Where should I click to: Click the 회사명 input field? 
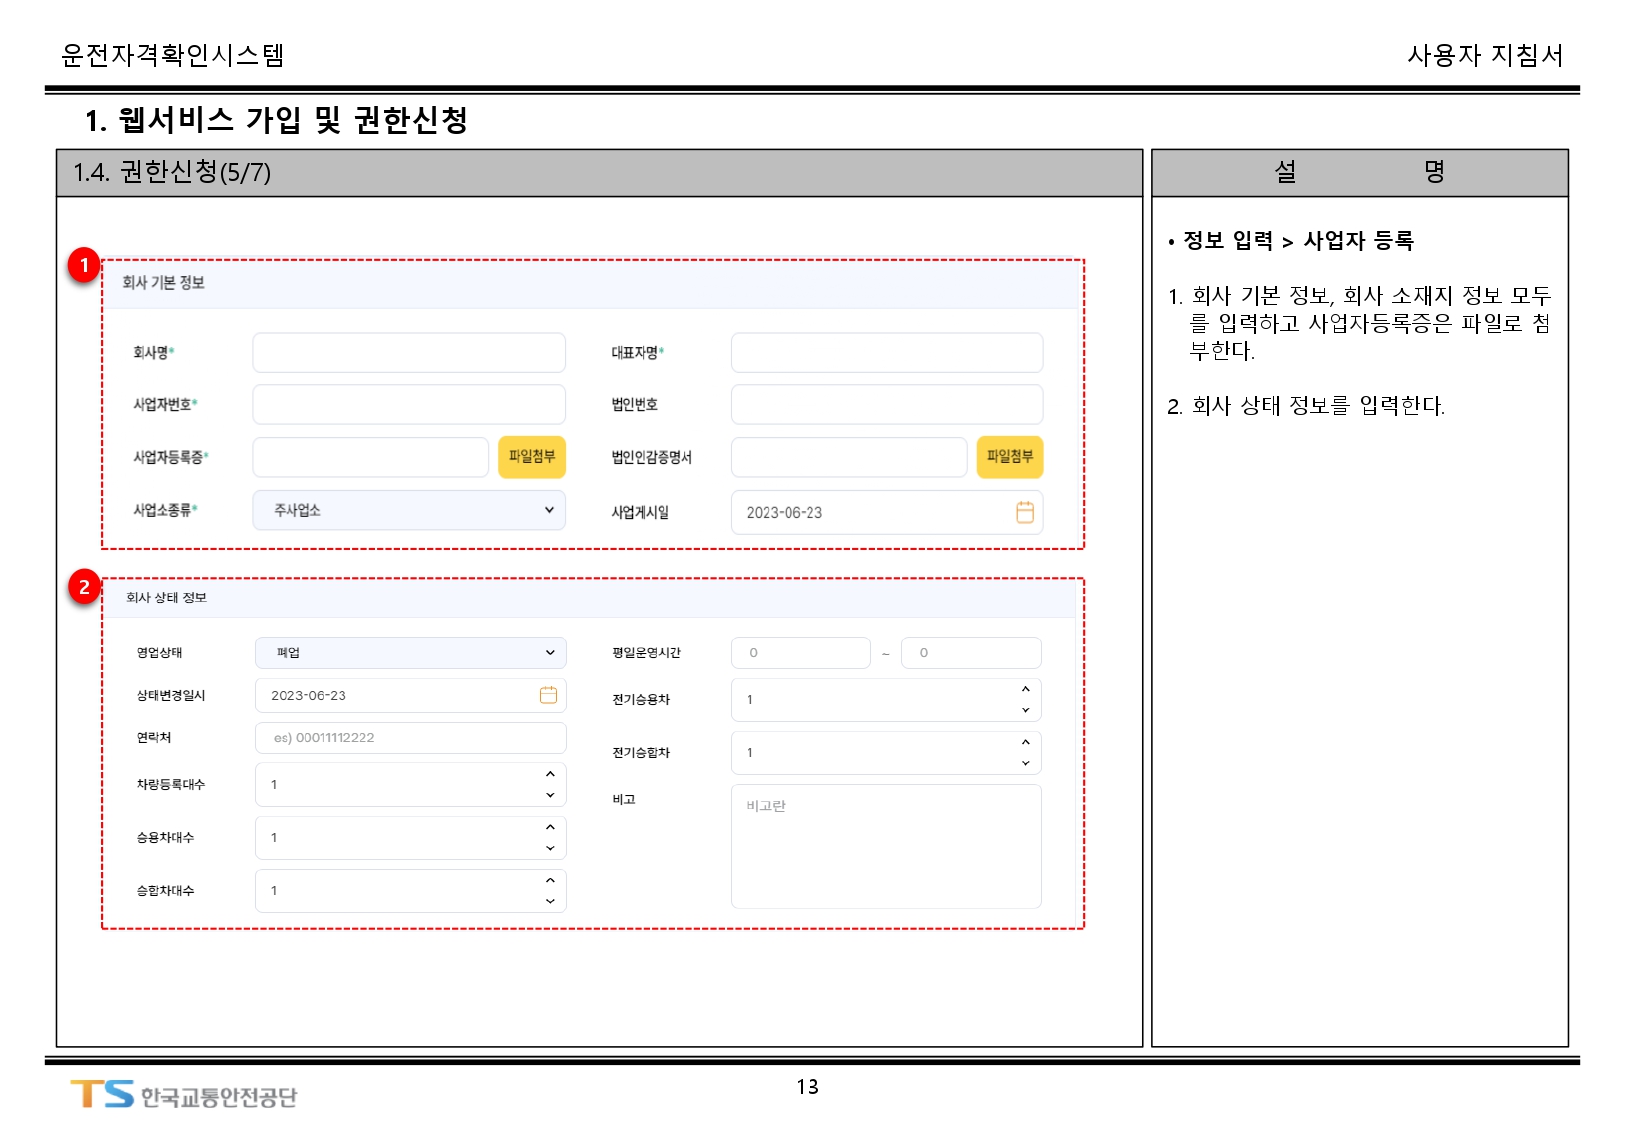[x=409, y=353]
